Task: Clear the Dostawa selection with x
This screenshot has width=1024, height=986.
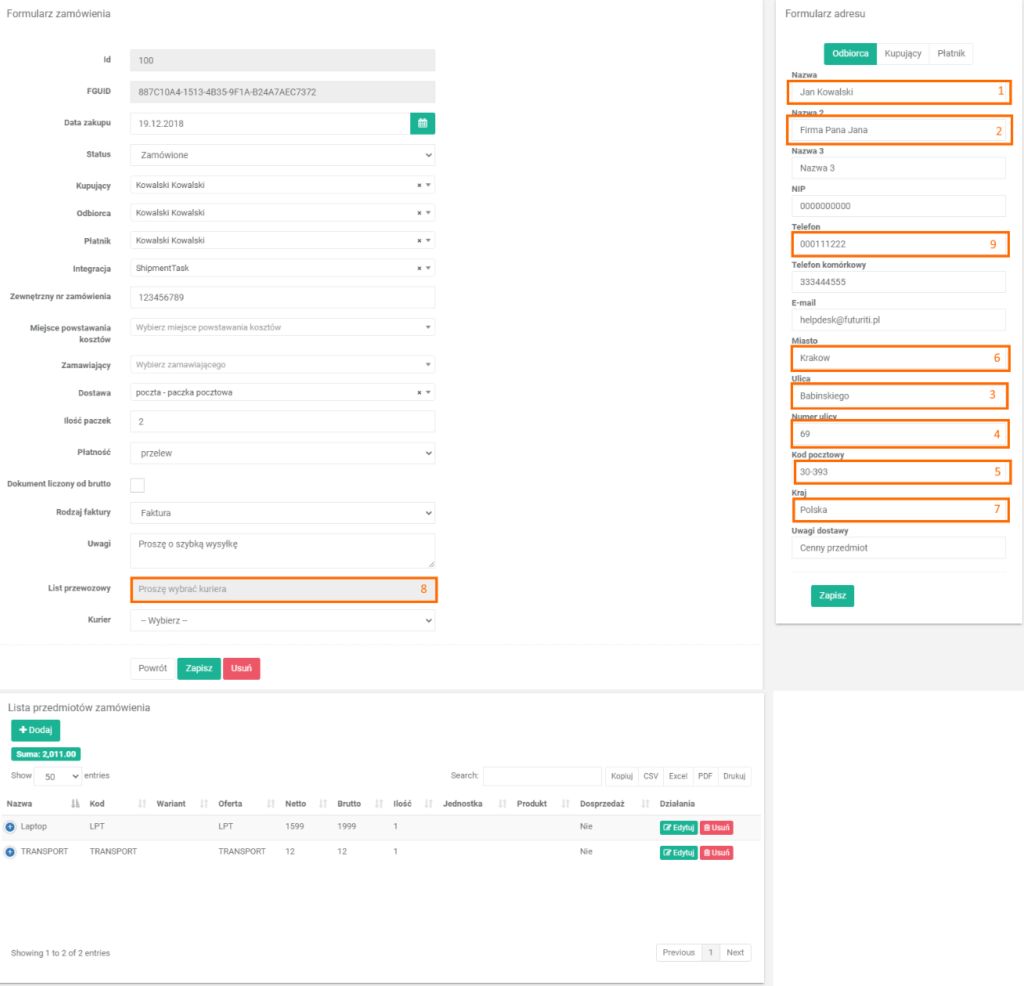Action: (x=419, y=393)
